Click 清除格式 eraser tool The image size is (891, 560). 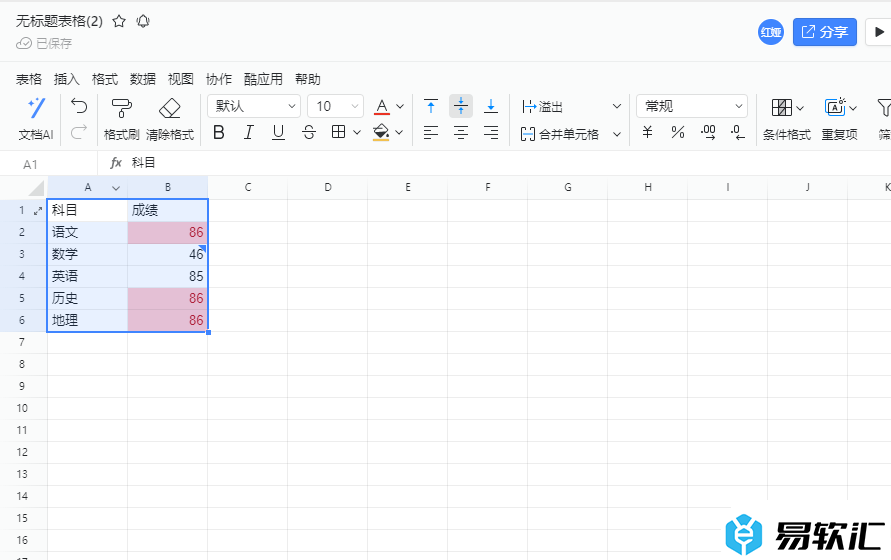pos(170,119)
